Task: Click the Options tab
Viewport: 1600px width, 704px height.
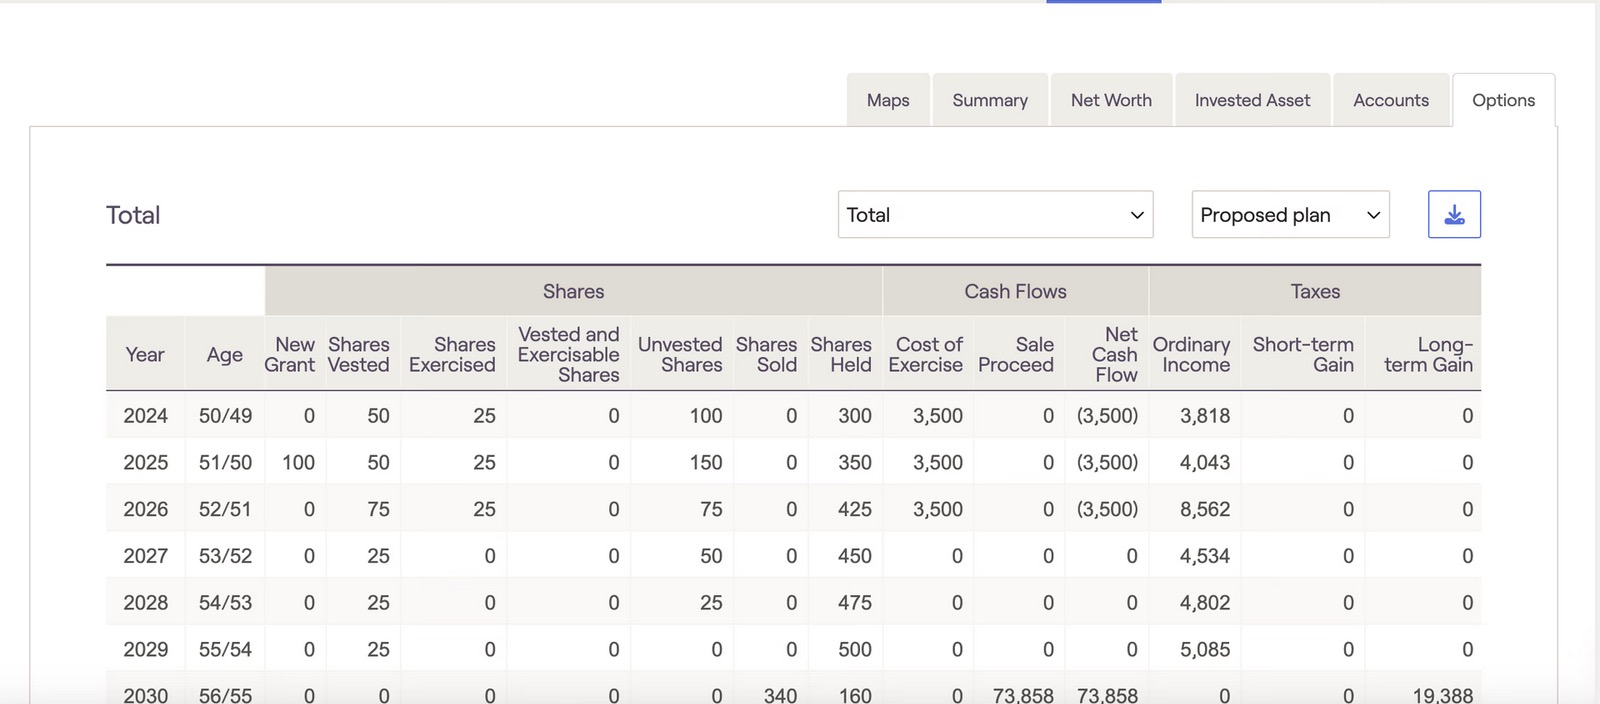Action: 1503,100
